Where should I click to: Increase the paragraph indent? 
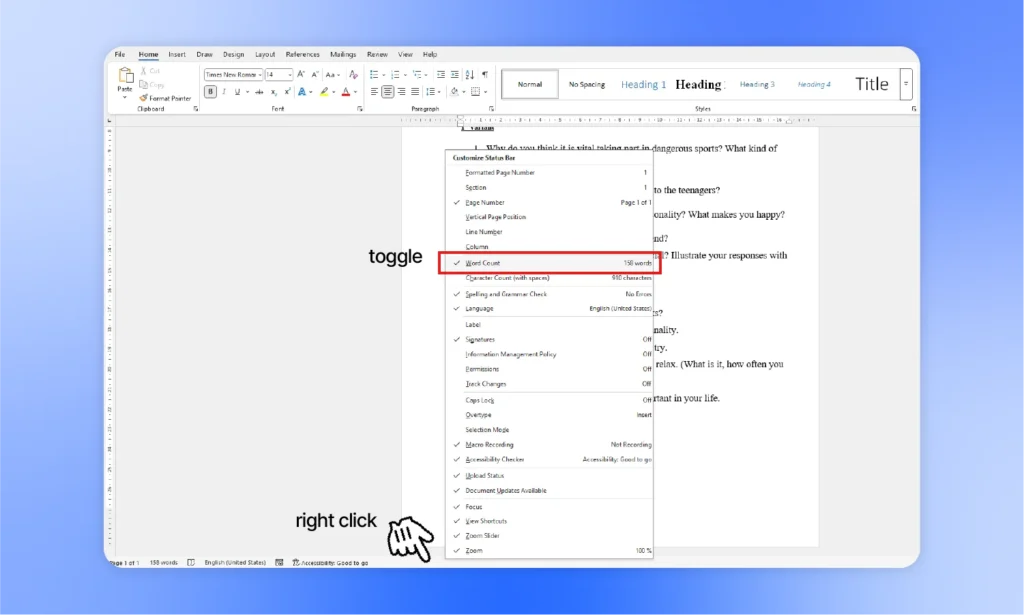(x=455, y=74)
